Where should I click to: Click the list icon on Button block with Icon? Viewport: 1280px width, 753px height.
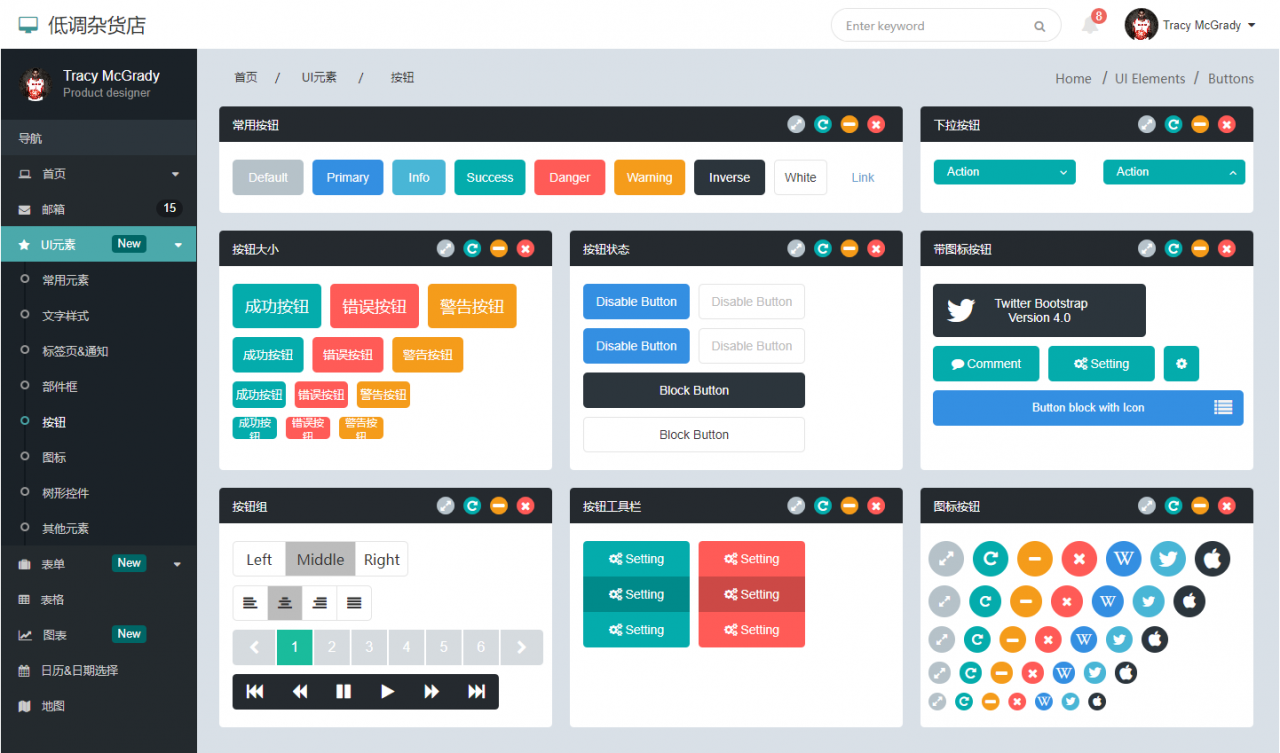click(x=1223, y=407)
